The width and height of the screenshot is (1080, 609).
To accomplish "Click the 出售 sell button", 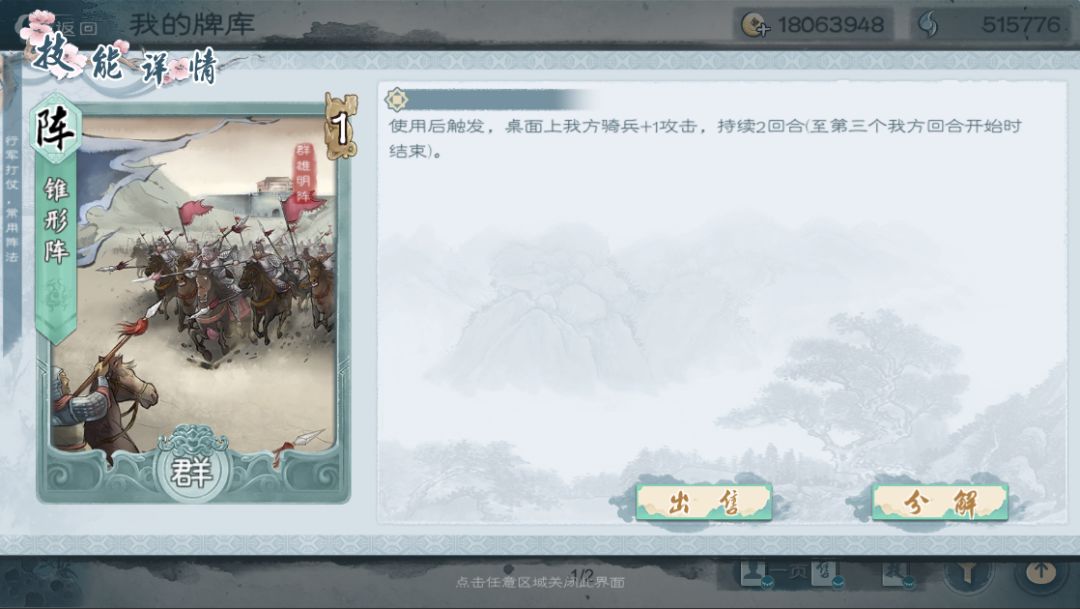I will pyautogui.click(x=703, y=502).
